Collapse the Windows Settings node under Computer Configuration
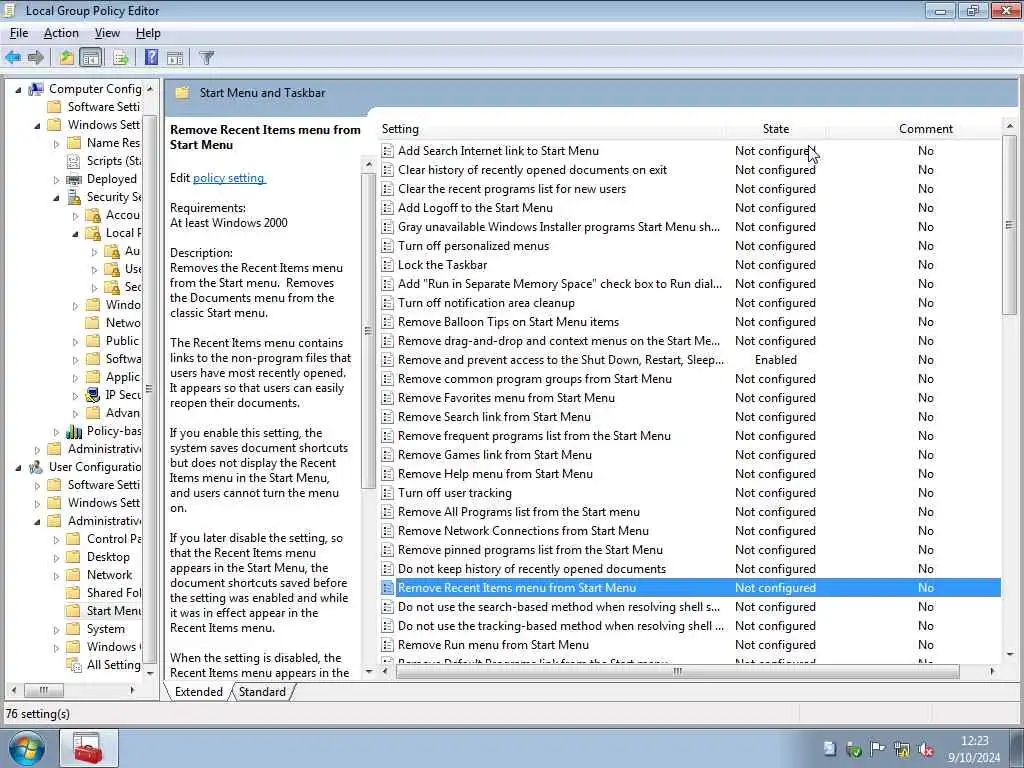The image size is (1024, 768). point(37,125)
